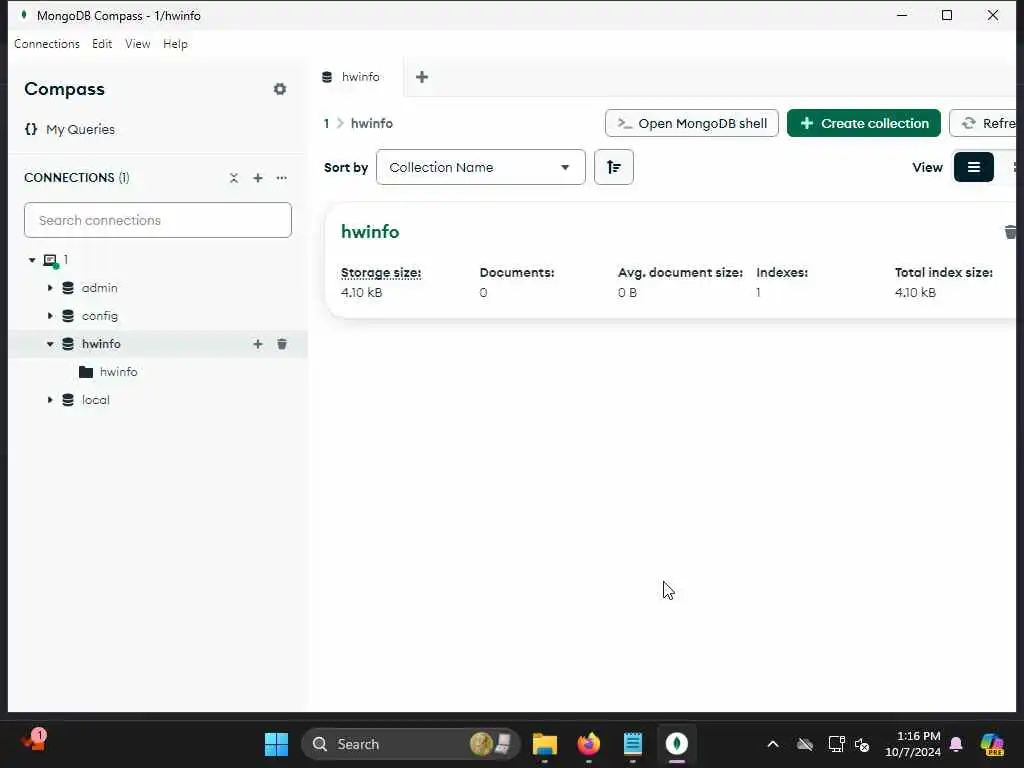Click MongoDB Compass taskbar icon
The image size is (1024, 768).
pos(677,744)
